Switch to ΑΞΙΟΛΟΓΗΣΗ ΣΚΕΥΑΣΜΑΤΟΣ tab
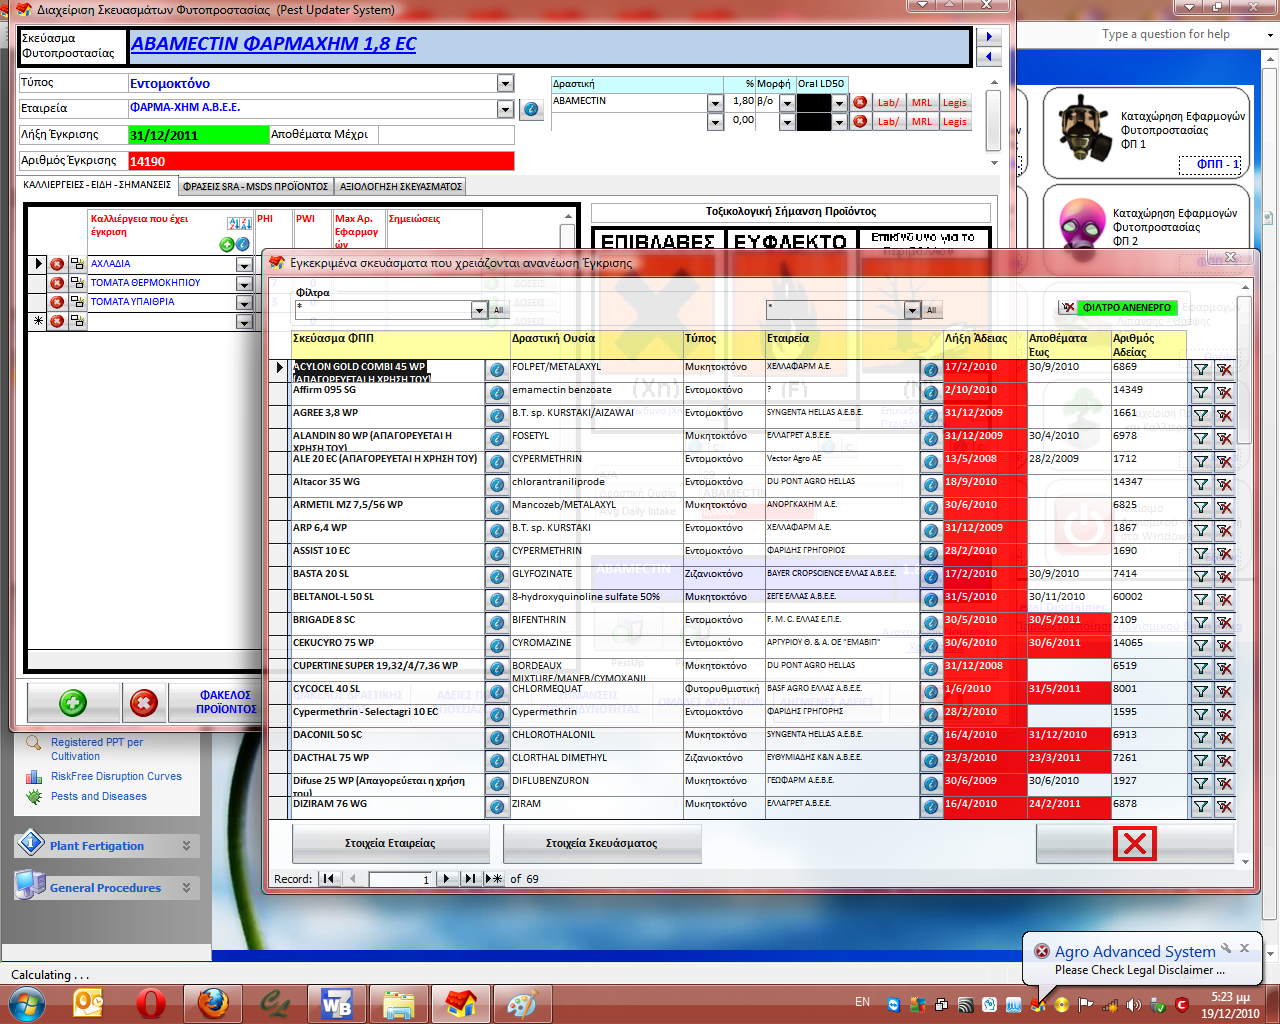This screenshot has width=1280, height=1024. [401, 187]
